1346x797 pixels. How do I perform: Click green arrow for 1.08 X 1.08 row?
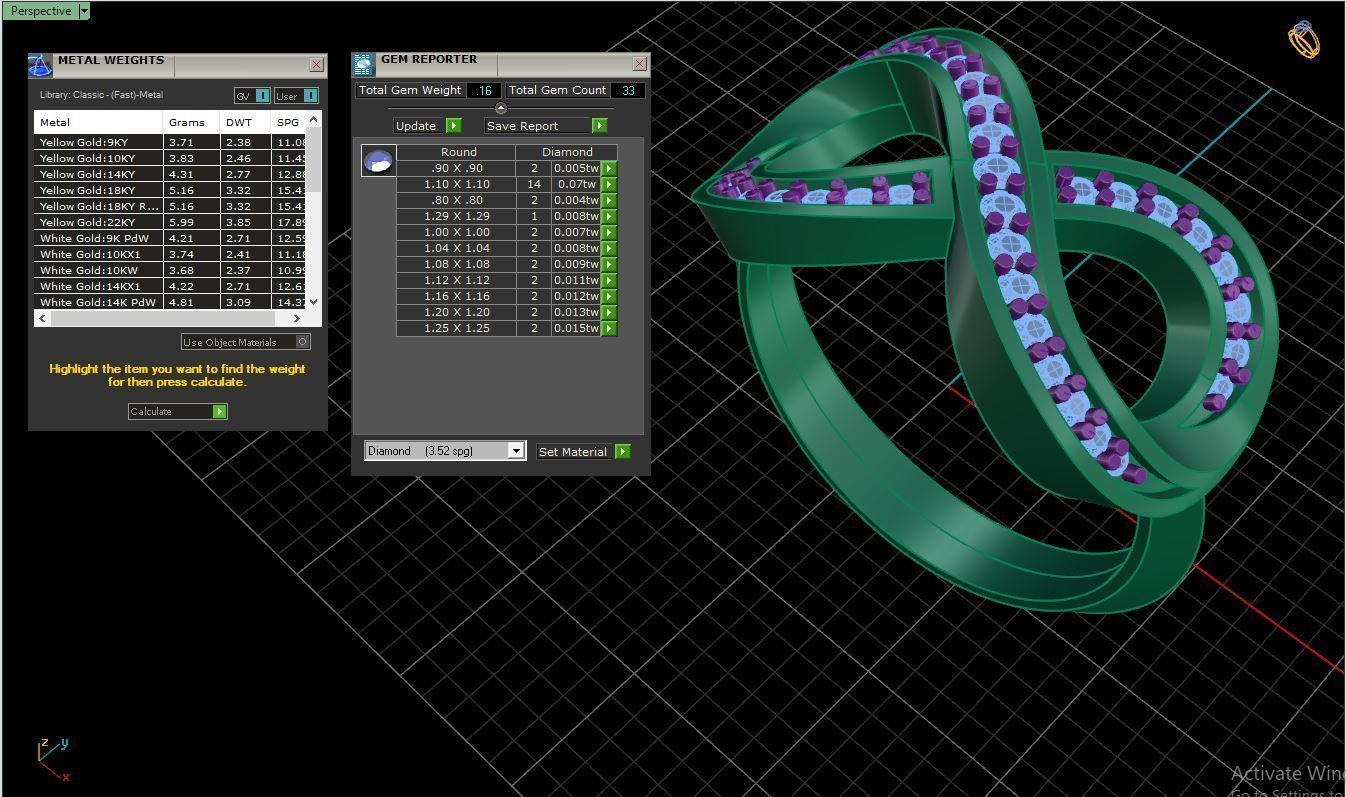click(x=608, y=265)
